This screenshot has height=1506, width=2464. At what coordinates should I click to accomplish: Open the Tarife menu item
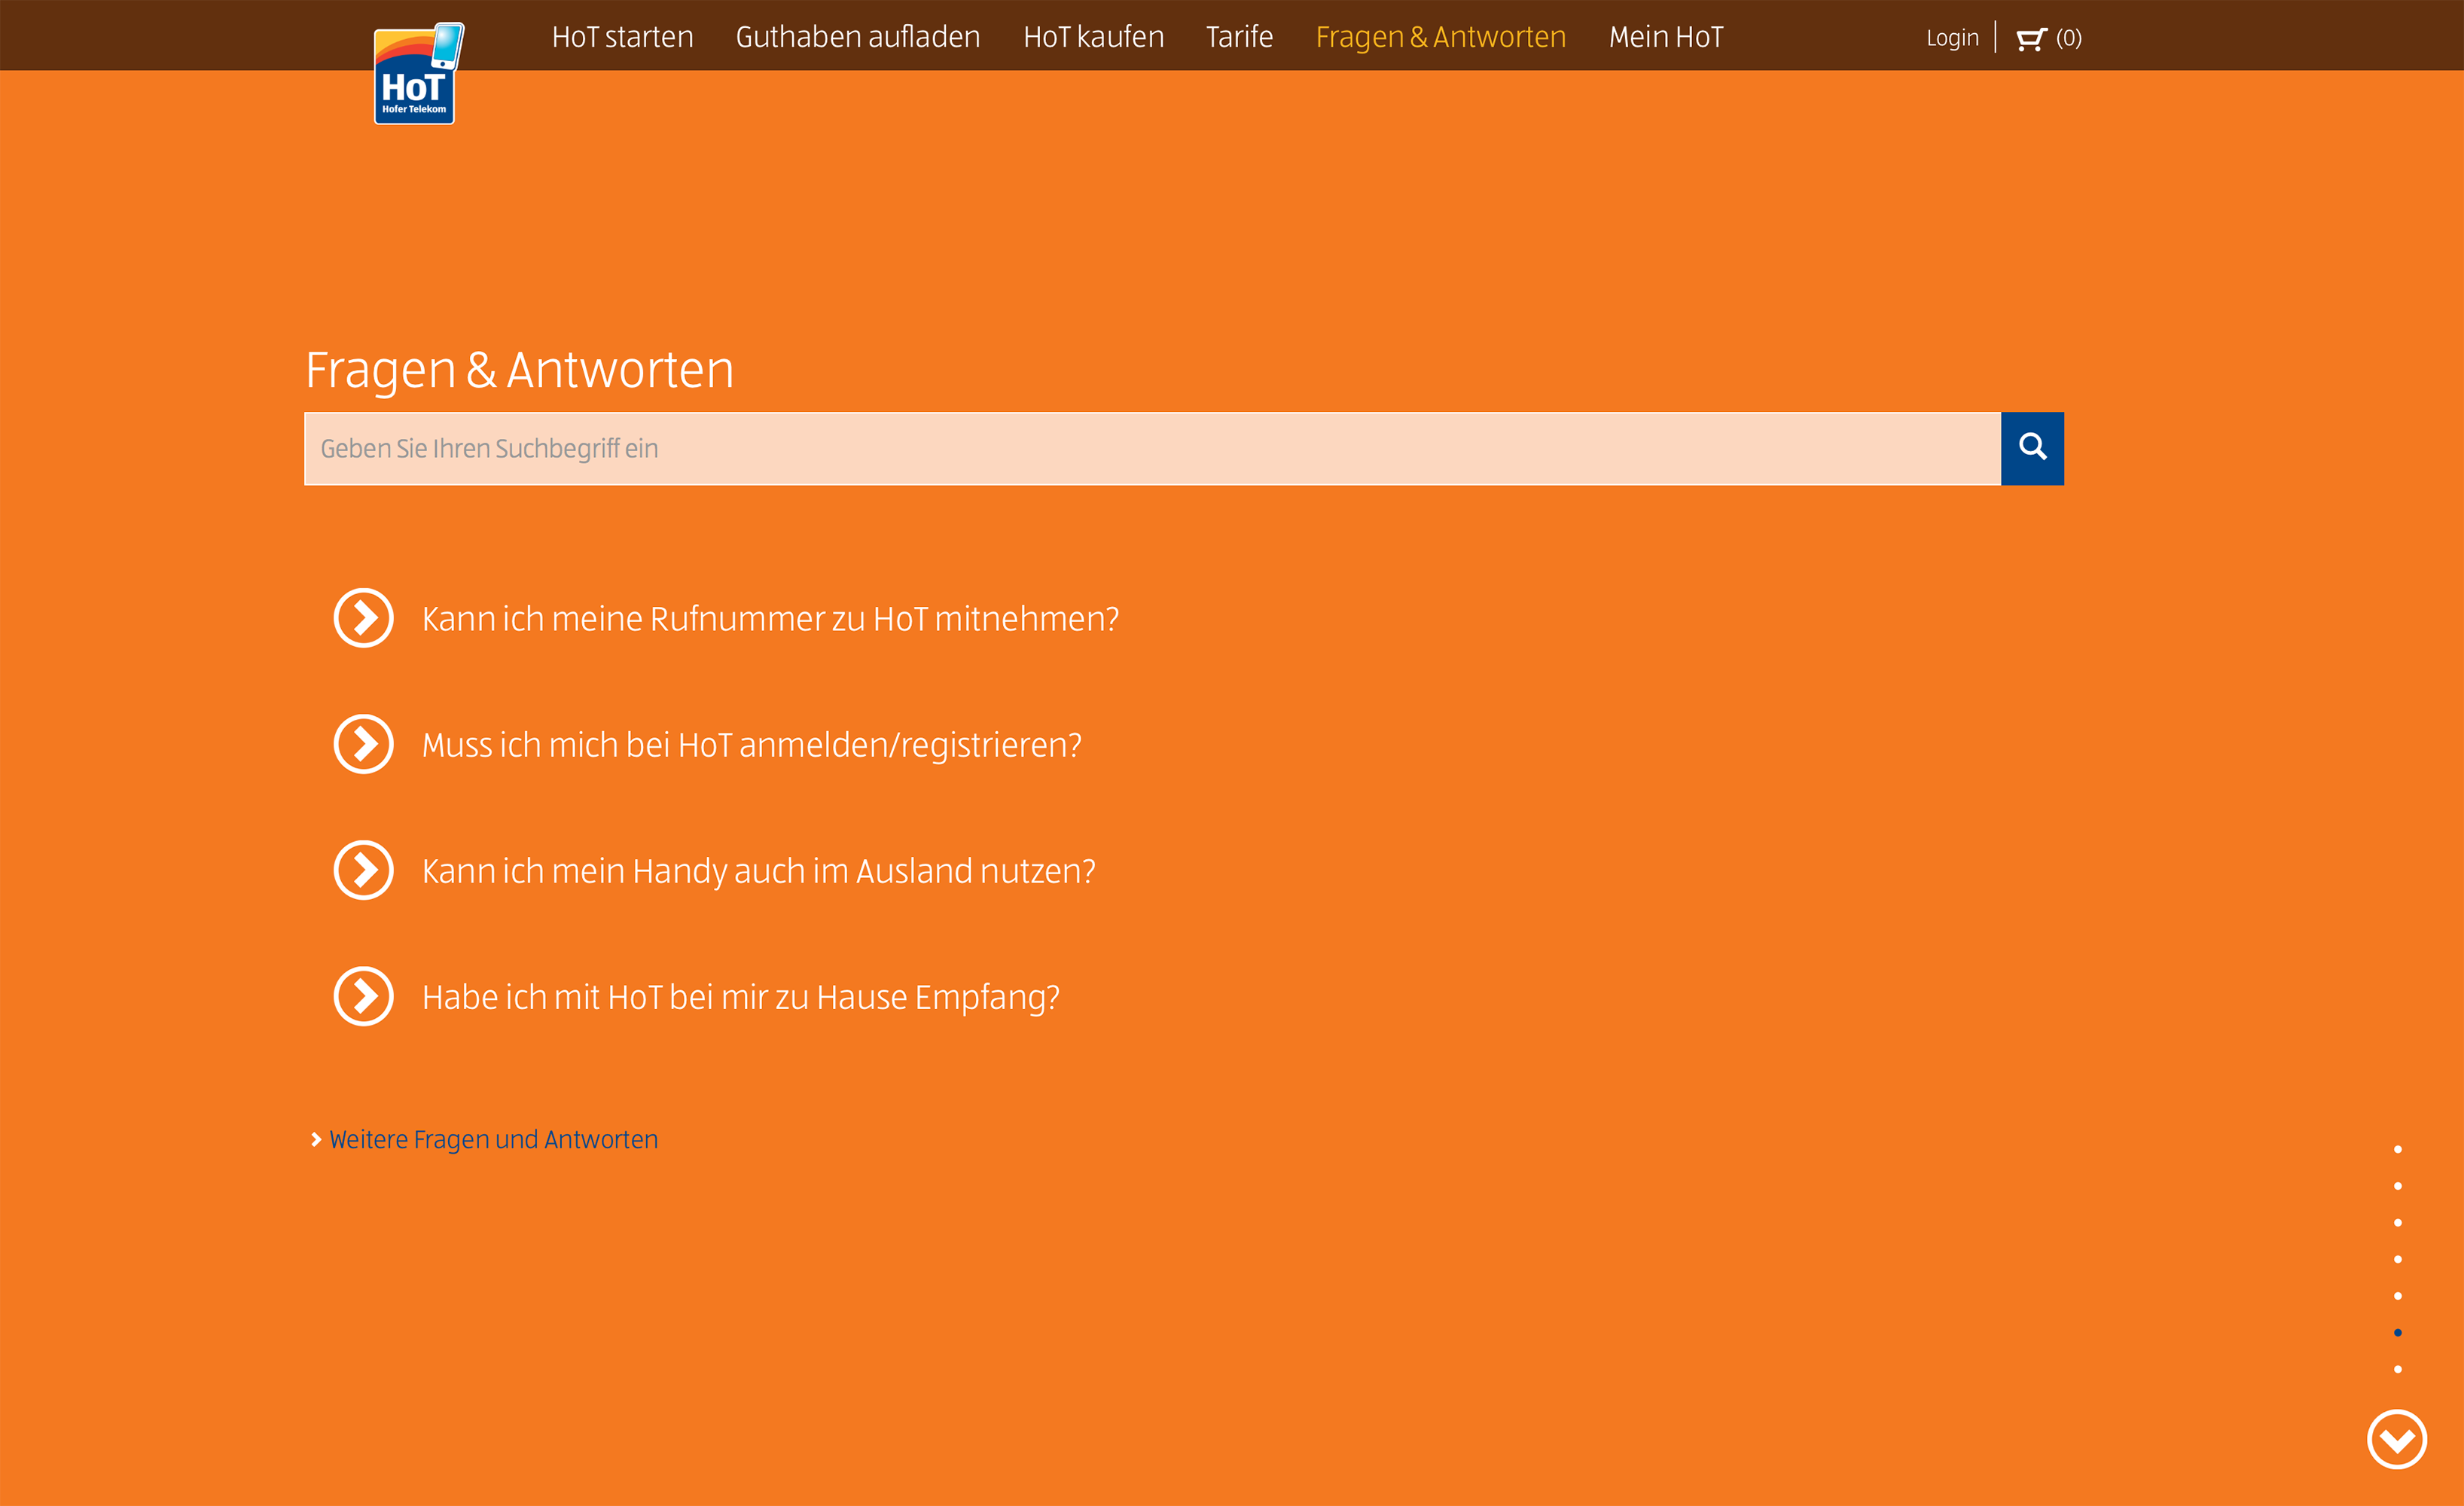pyautogui.click(x=1239, y=37)
